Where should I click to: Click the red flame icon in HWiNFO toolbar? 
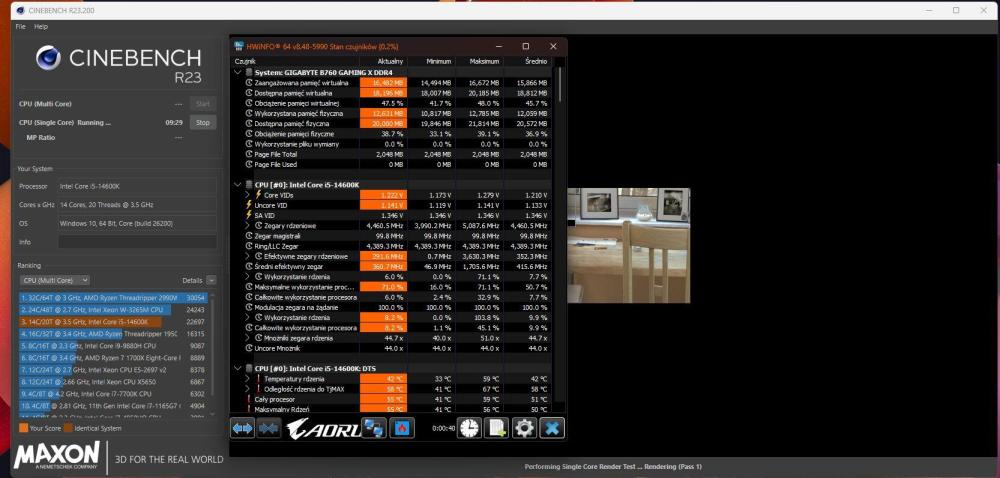(x=402, y=428)
